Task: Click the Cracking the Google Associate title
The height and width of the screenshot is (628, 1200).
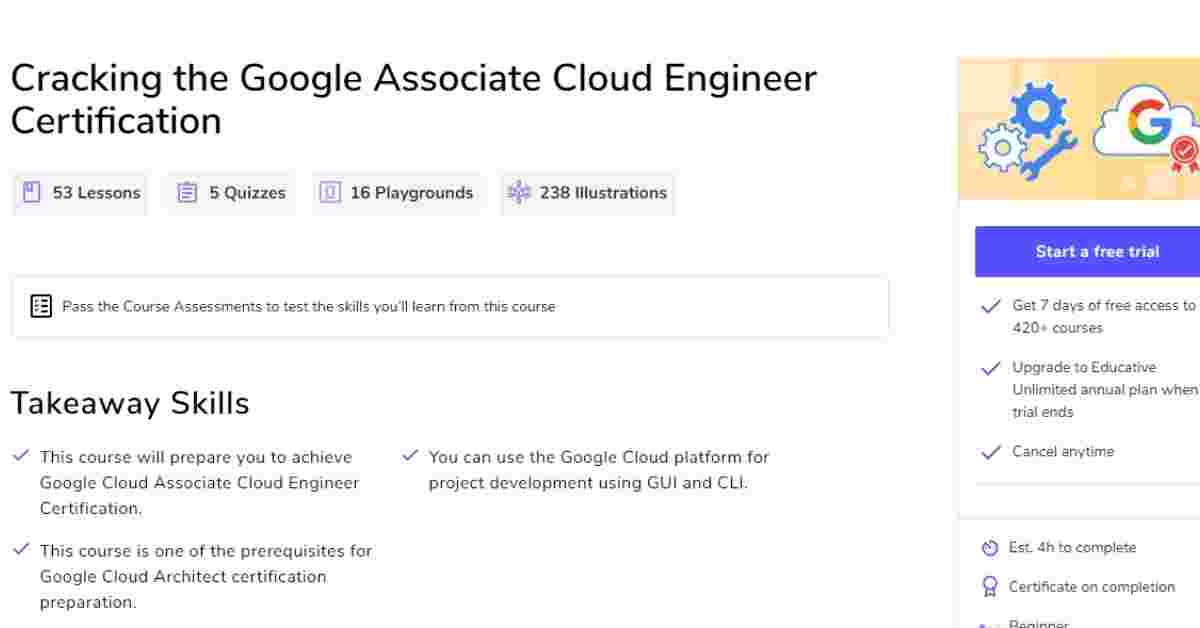Action: pyautogui.click(x=413, y=99)
